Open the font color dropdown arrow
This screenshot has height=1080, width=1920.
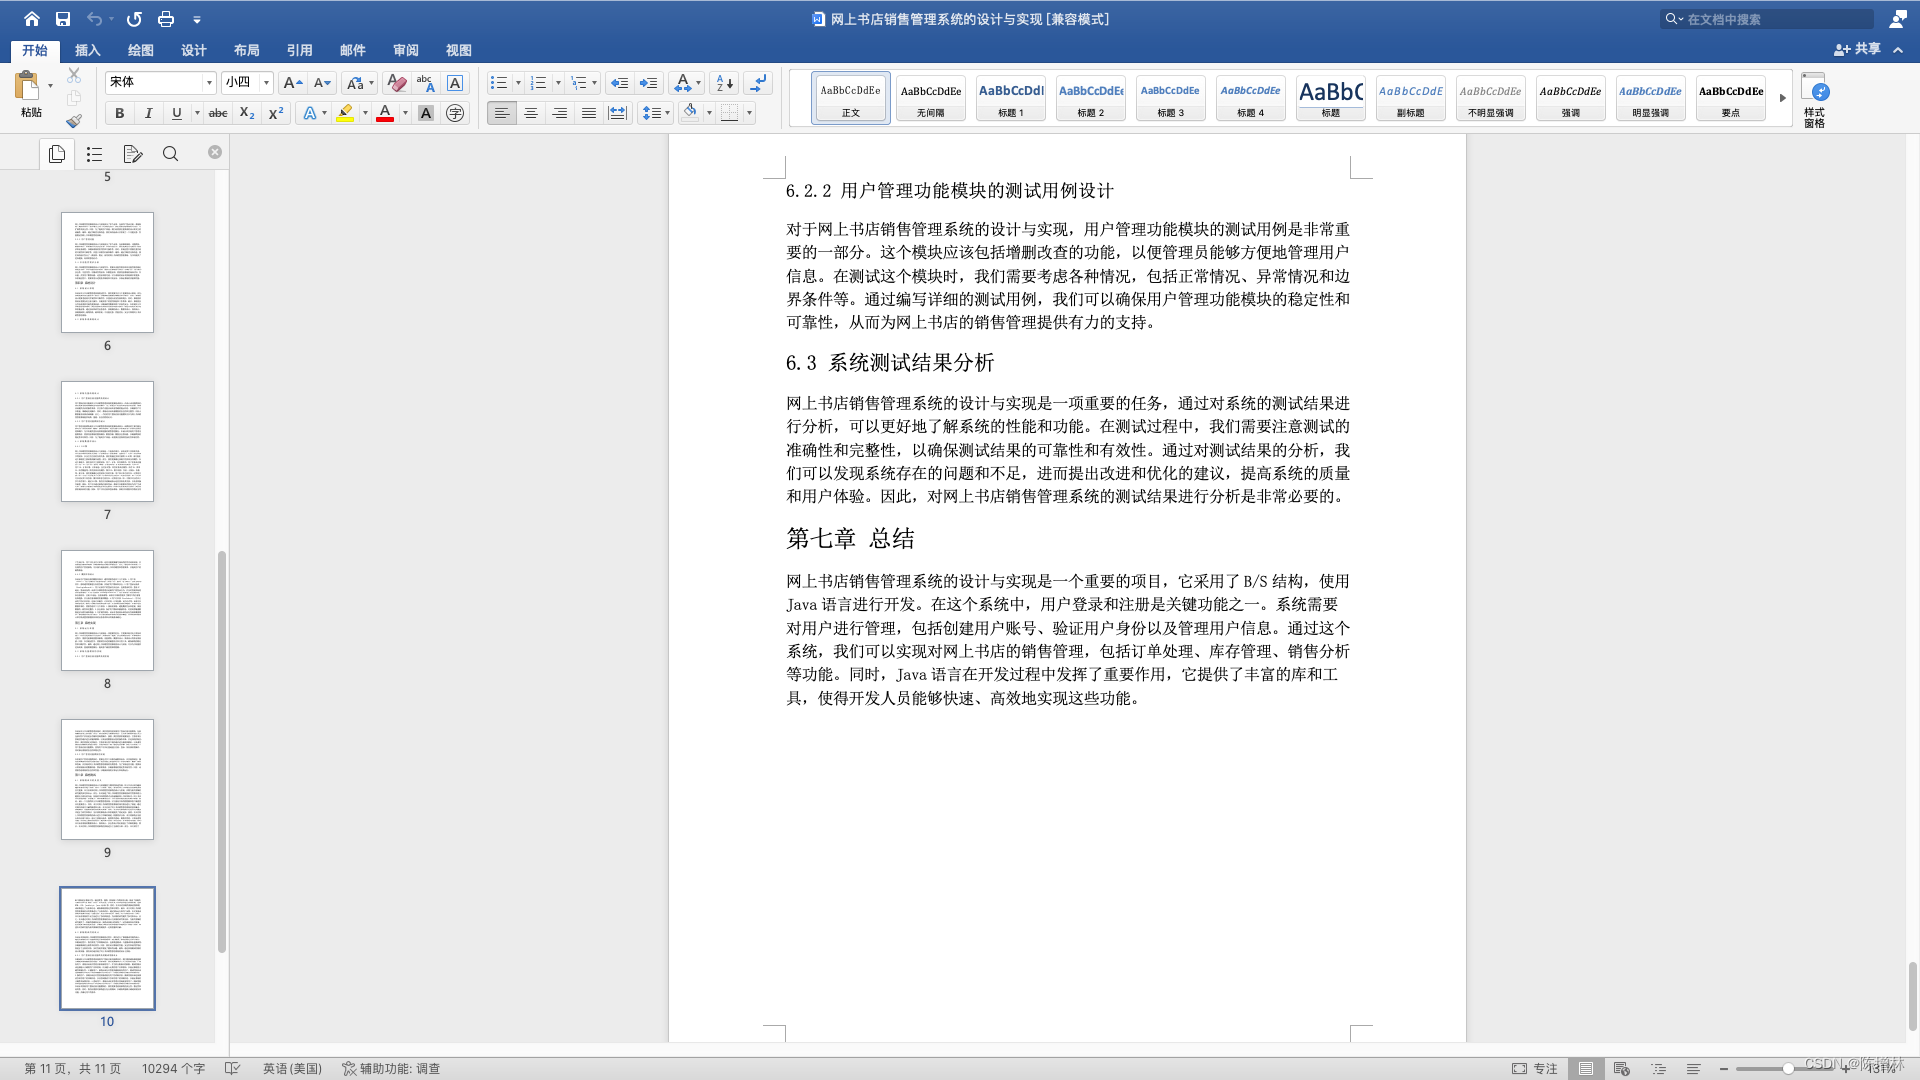pyautogui.click(x=404, y=113)
